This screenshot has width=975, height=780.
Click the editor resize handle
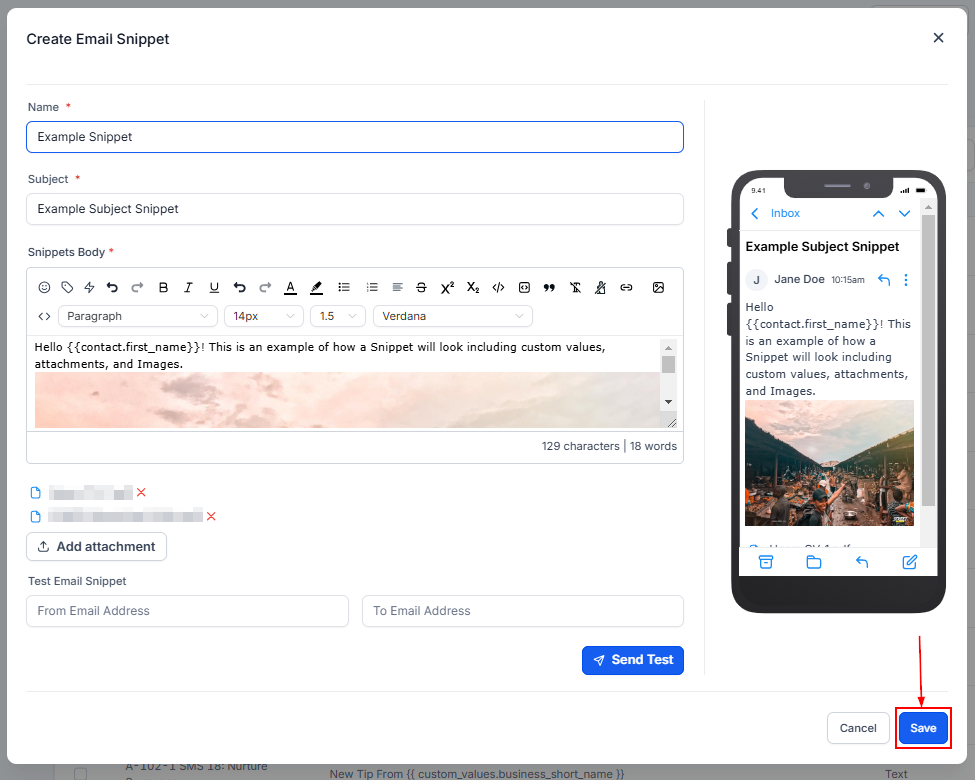click(x=672, y=423)
